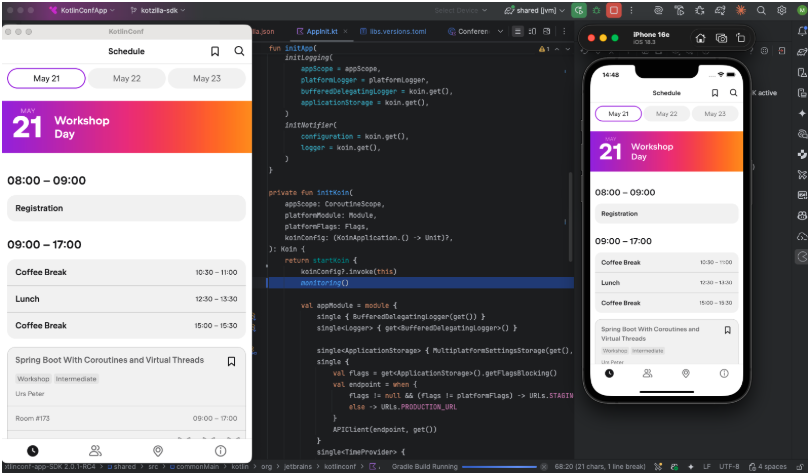The height and width of the screenshot is (473, 808).
Task: Stop the running process
Action: pyautogui.click(x=614, y=10)
